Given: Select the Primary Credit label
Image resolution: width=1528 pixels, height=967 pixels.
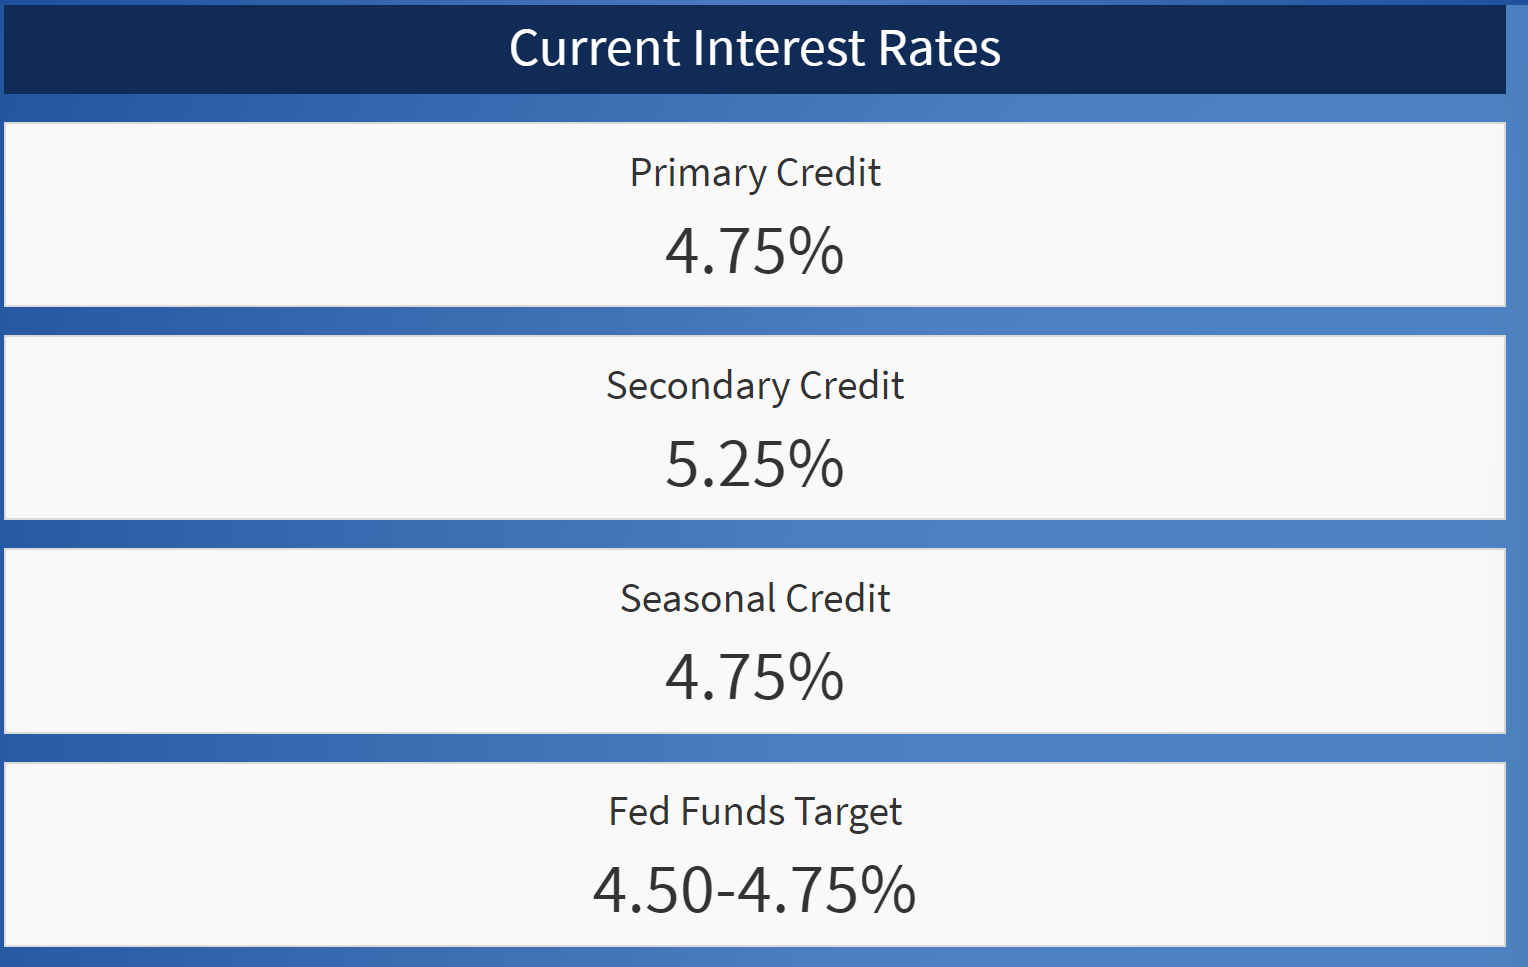Looking at the screenshot, I should point(755,173).
